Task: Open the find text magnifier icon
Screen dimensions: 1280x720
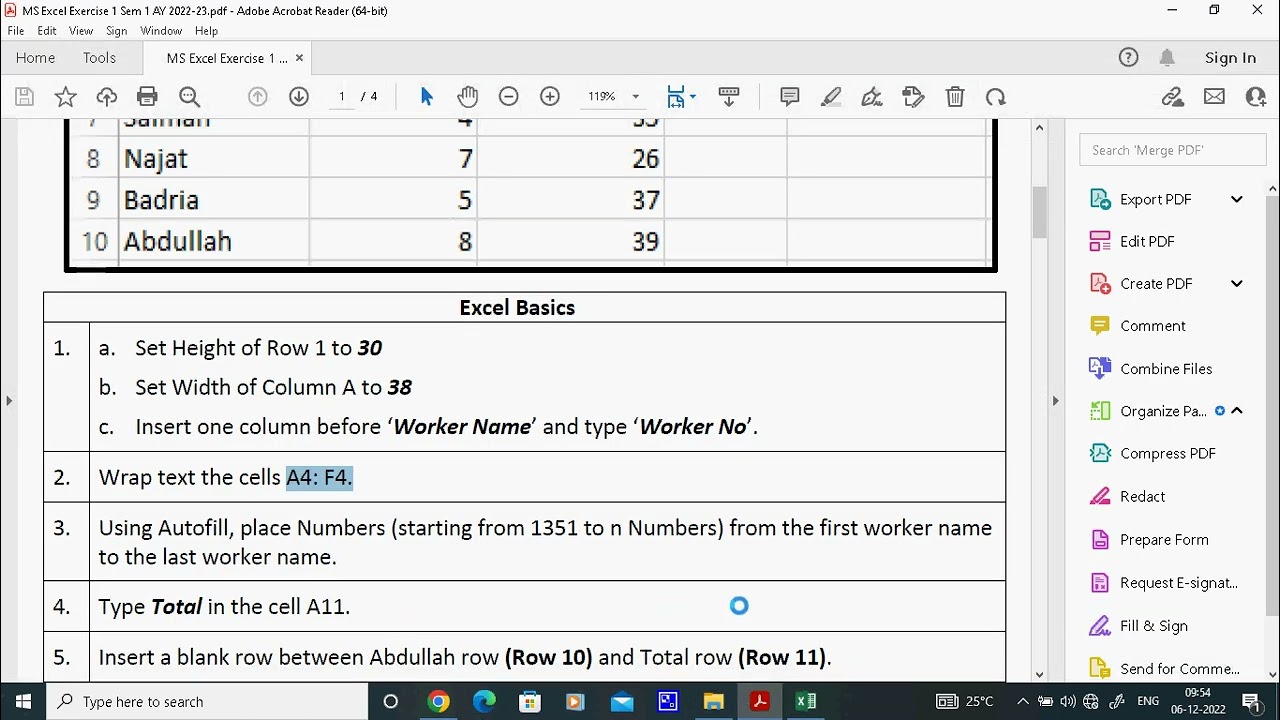Action: pyautogui.click(x=189, y=97)
